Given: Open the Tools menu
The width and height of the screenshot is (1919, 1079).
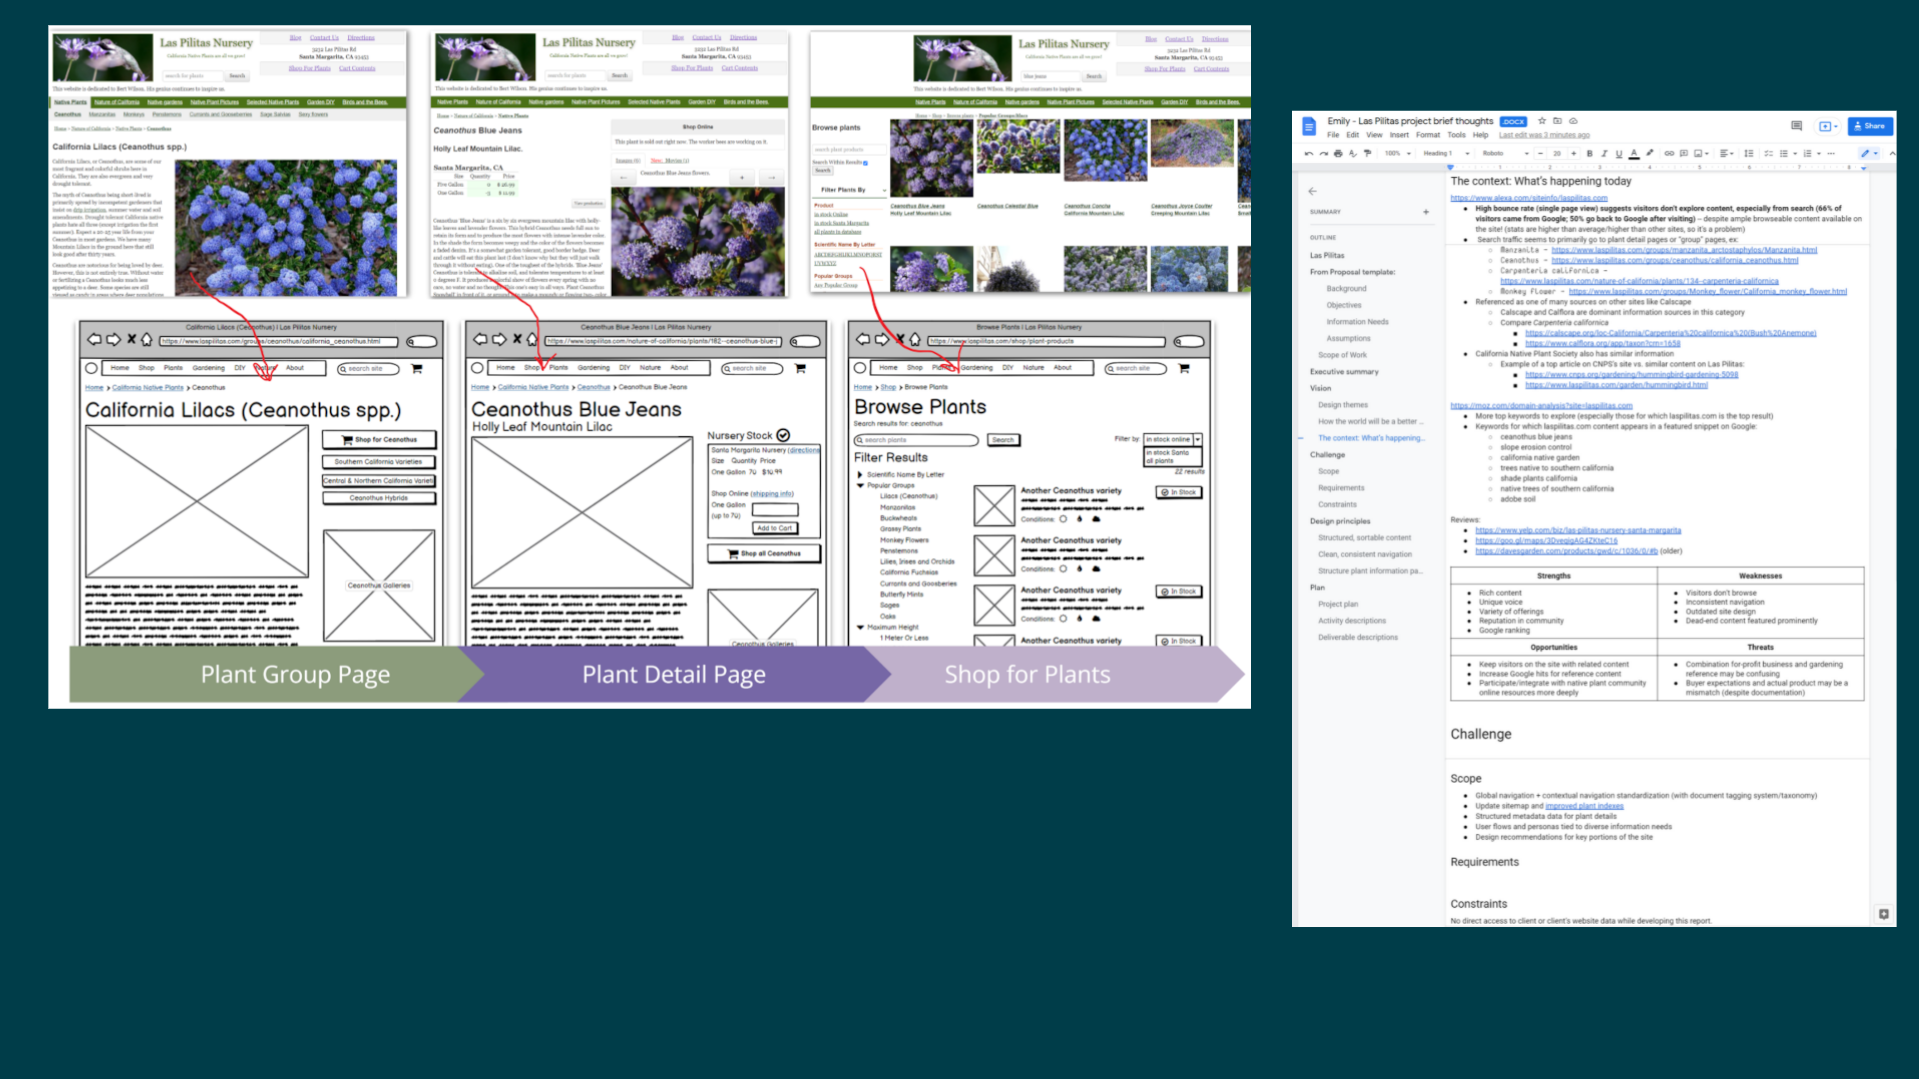Looking at the screenshot, I should (1457, 135).
